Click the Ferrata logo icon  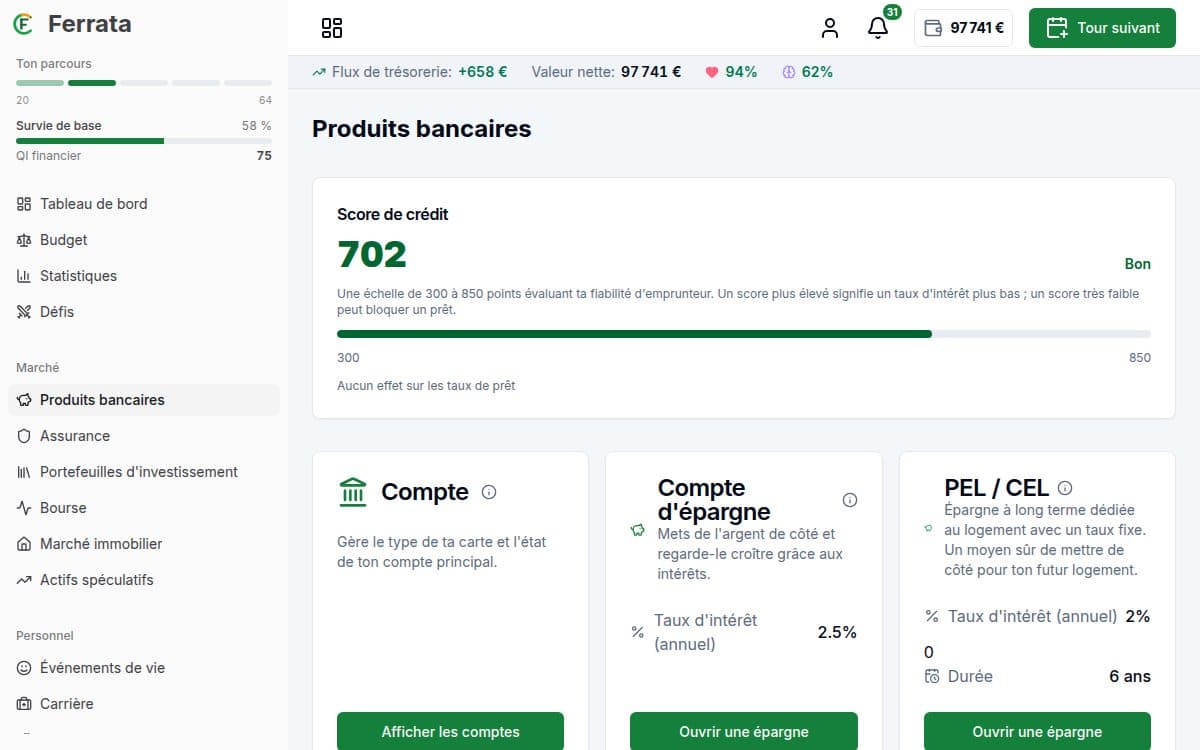(23, 24)
